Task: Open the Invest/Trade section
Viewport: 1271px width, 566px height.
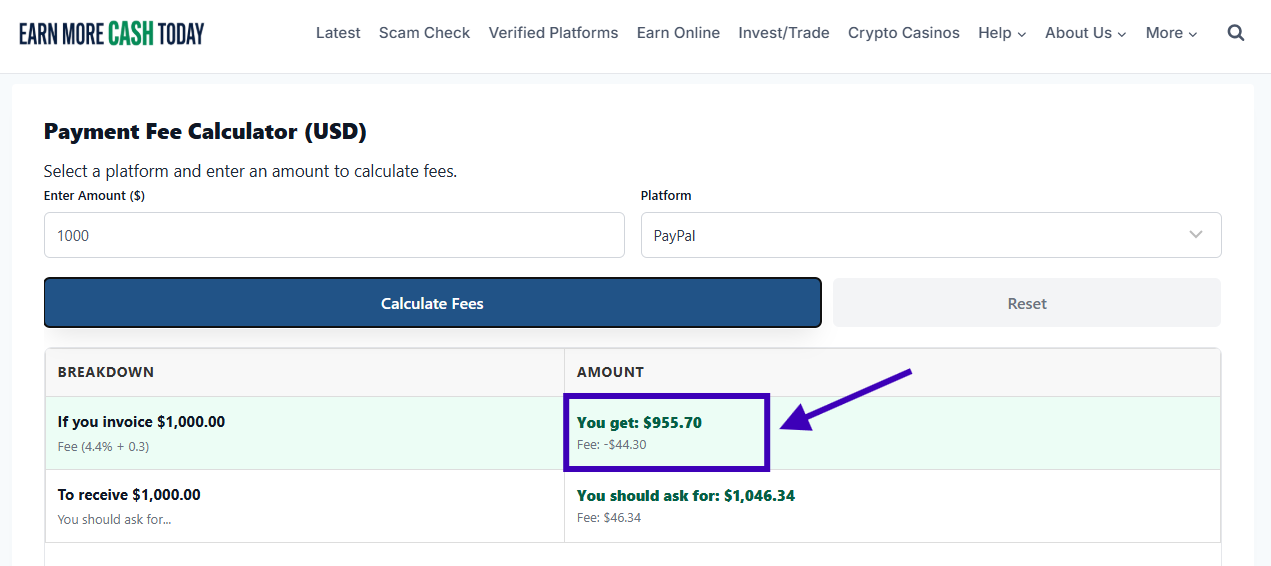Action: [784, 33]
